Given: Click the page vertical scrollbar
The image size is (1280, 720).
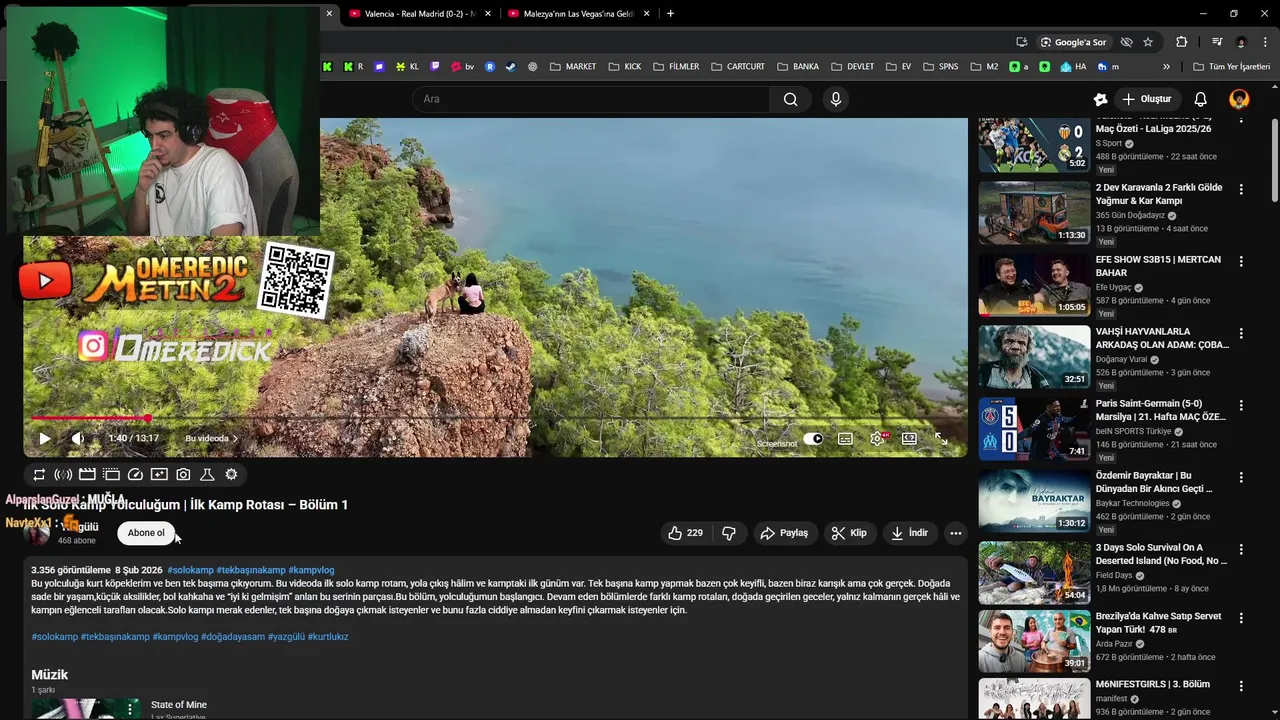Looking at the screenshot, I should (1273, 160).
